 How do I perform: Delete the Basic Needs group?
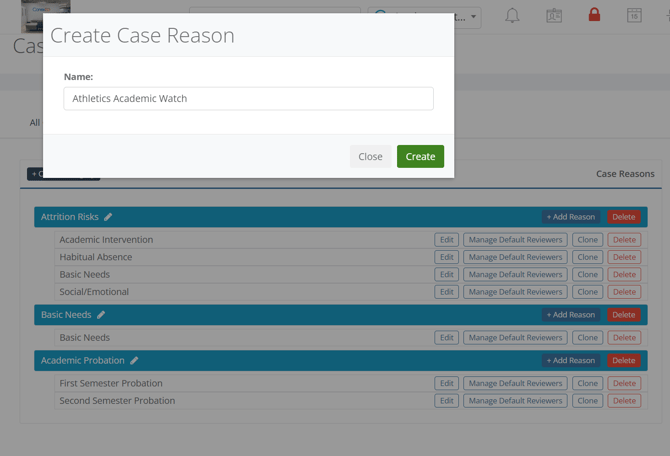[x=623, y=315]
